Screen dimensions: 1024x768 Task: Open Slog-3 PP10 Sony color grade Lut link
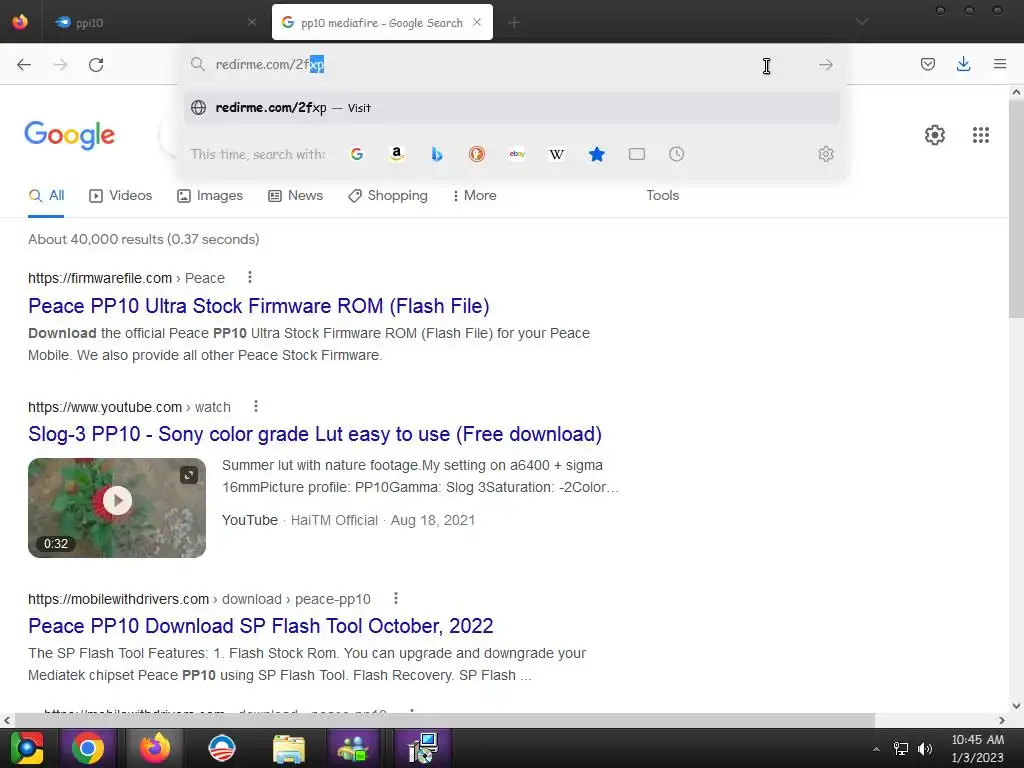tap(315, 434)
